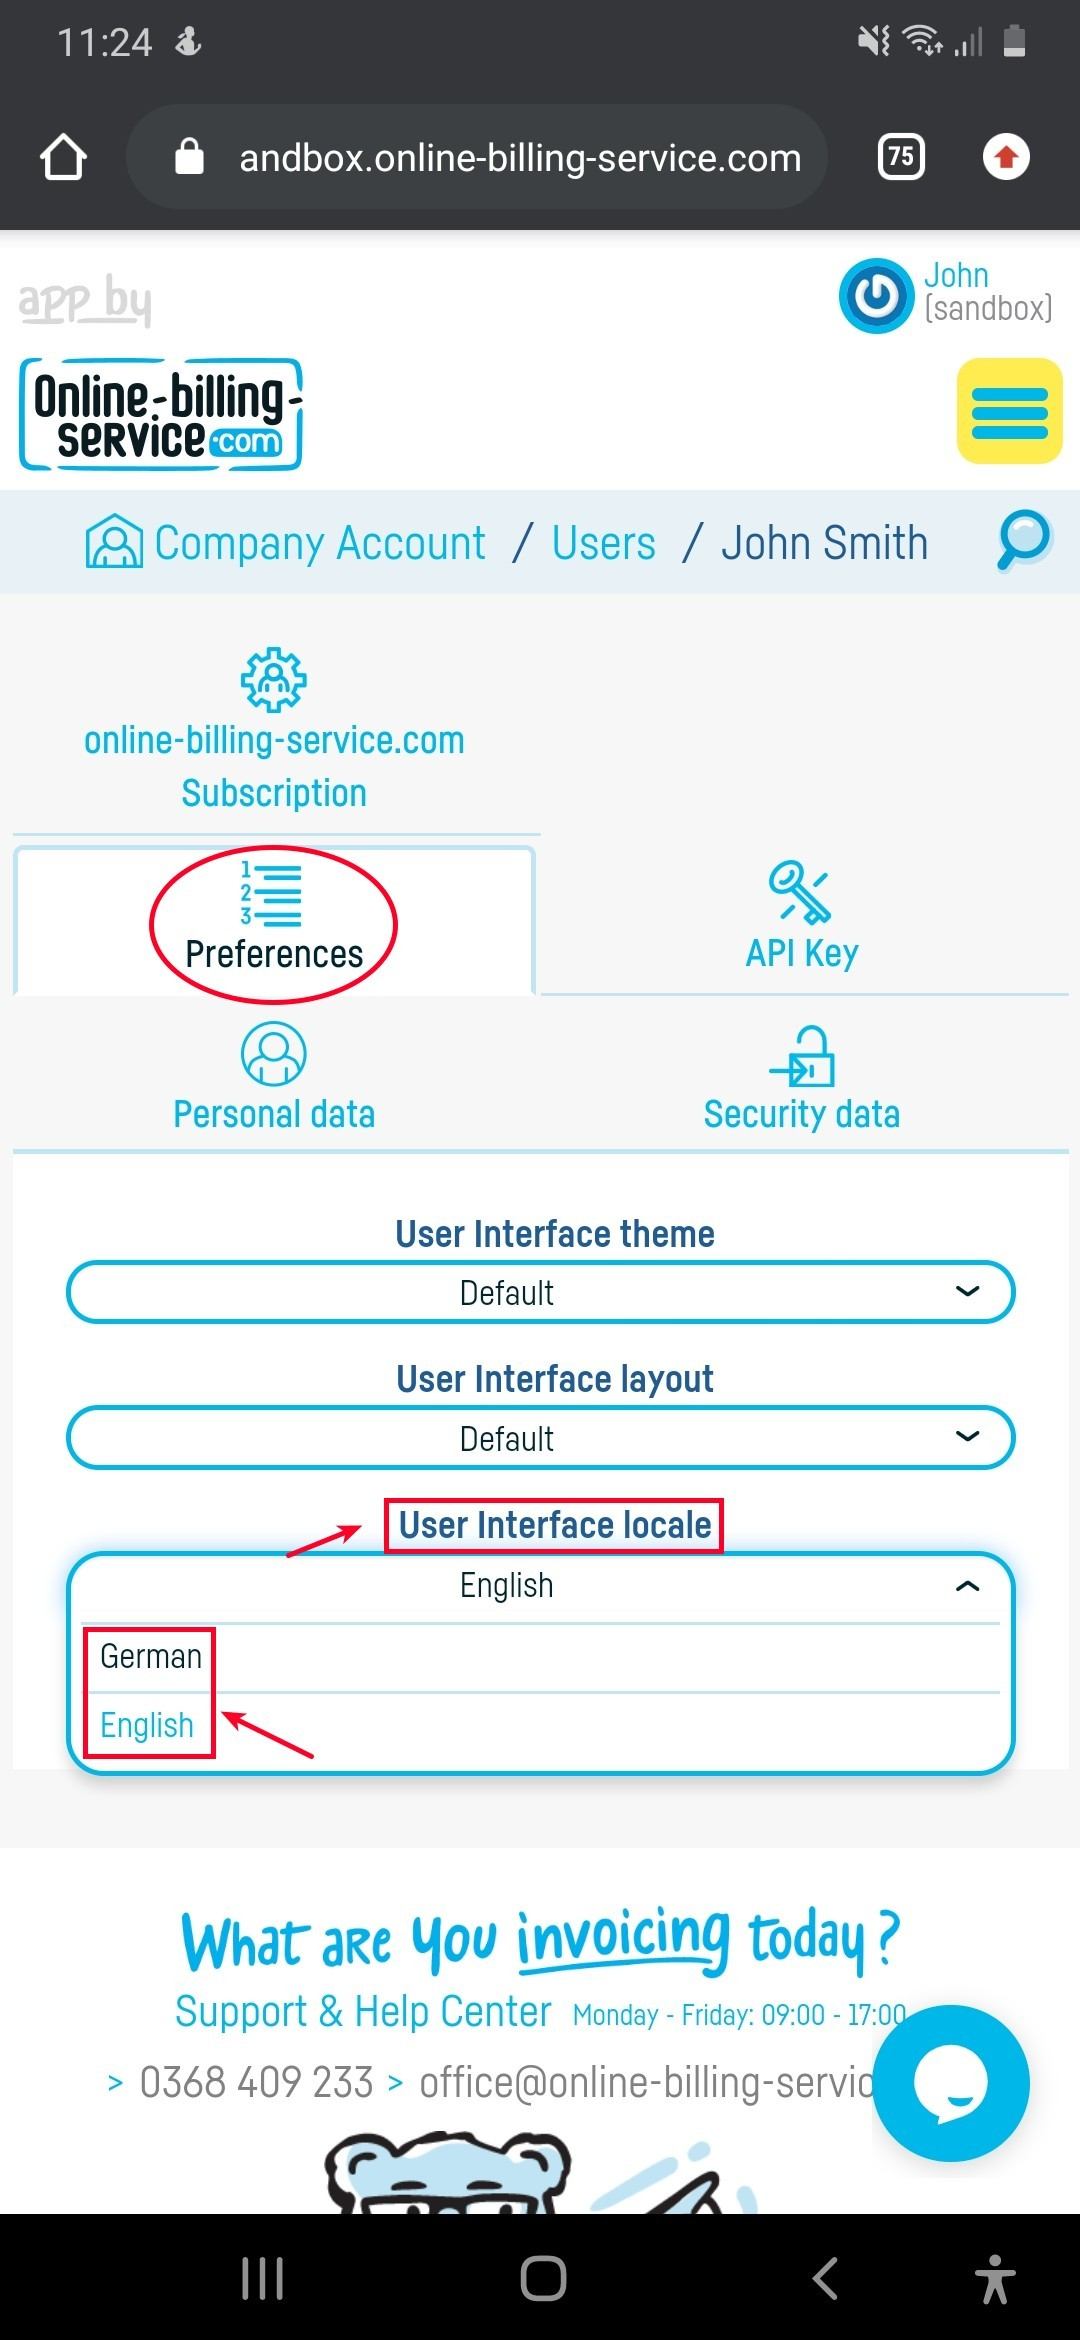
Task: Select German from the locale list
Action: [151, 1657]
